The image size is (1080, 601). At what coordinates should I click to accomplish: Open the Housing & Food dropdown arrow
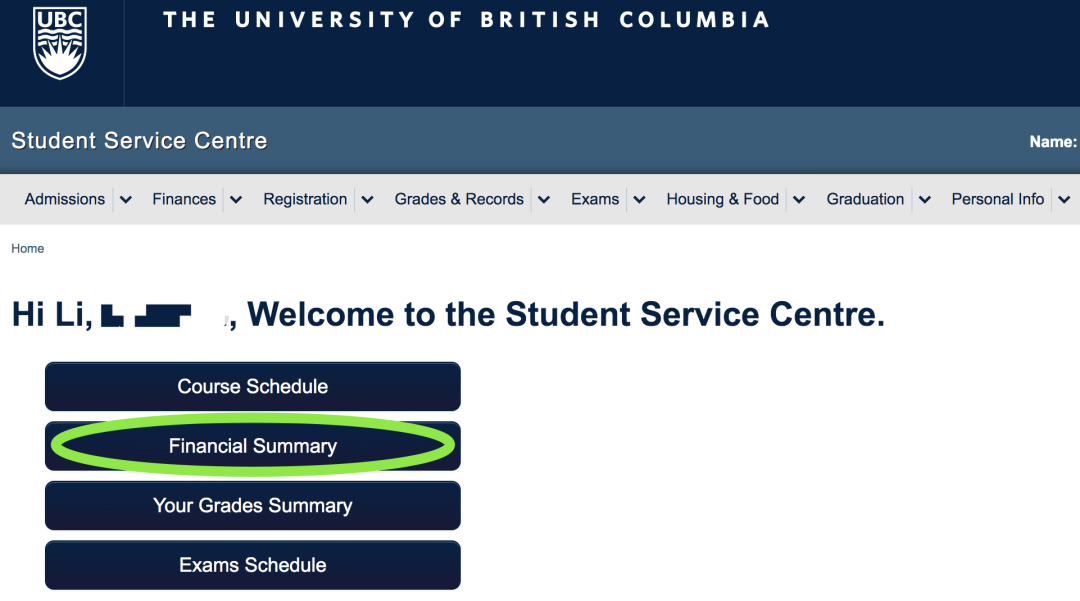click(x=799, y=200)
